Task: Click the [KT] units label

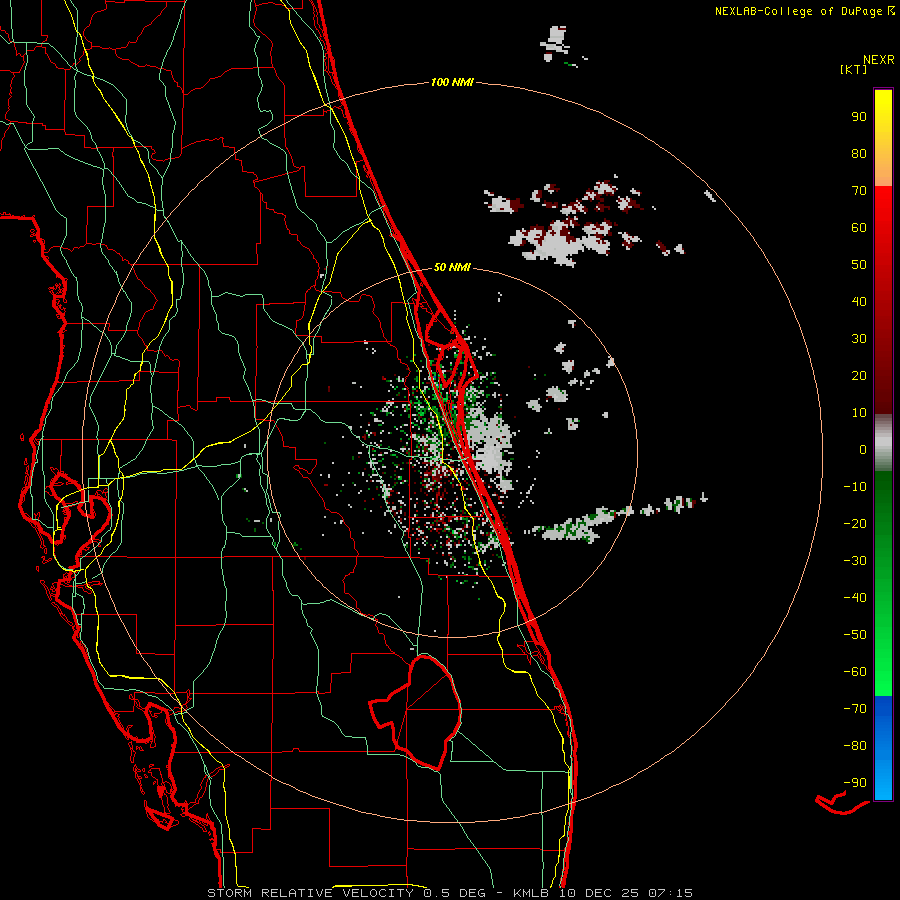Action: tap(854, 69)
